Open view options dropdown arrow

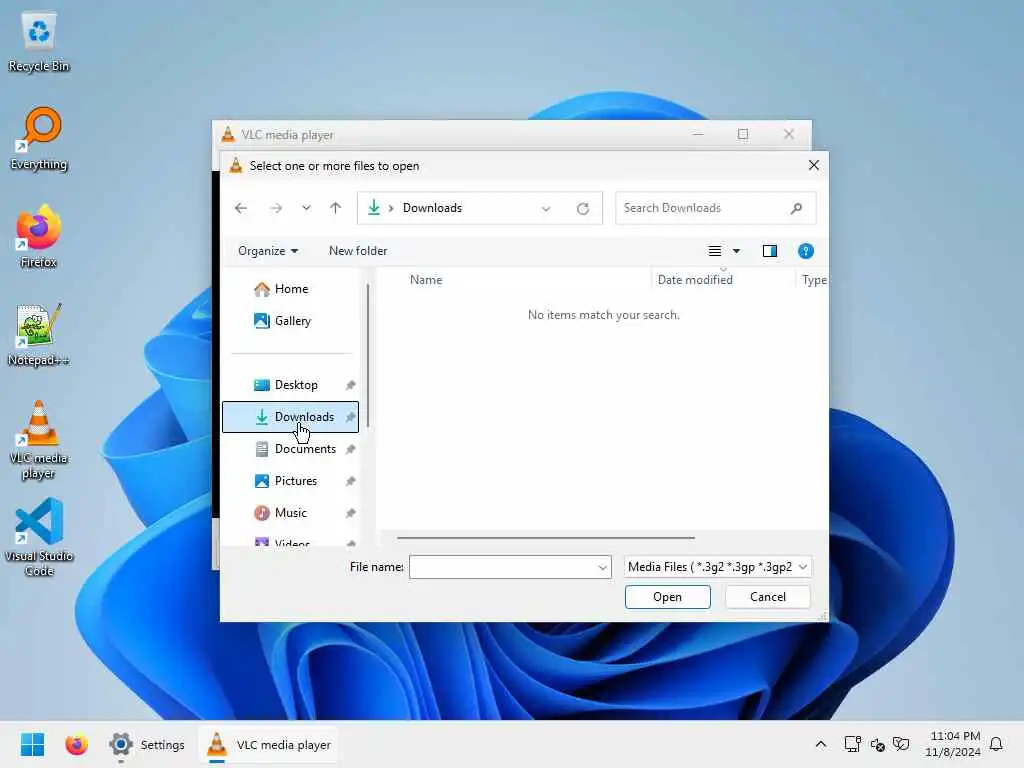(737, 251)
